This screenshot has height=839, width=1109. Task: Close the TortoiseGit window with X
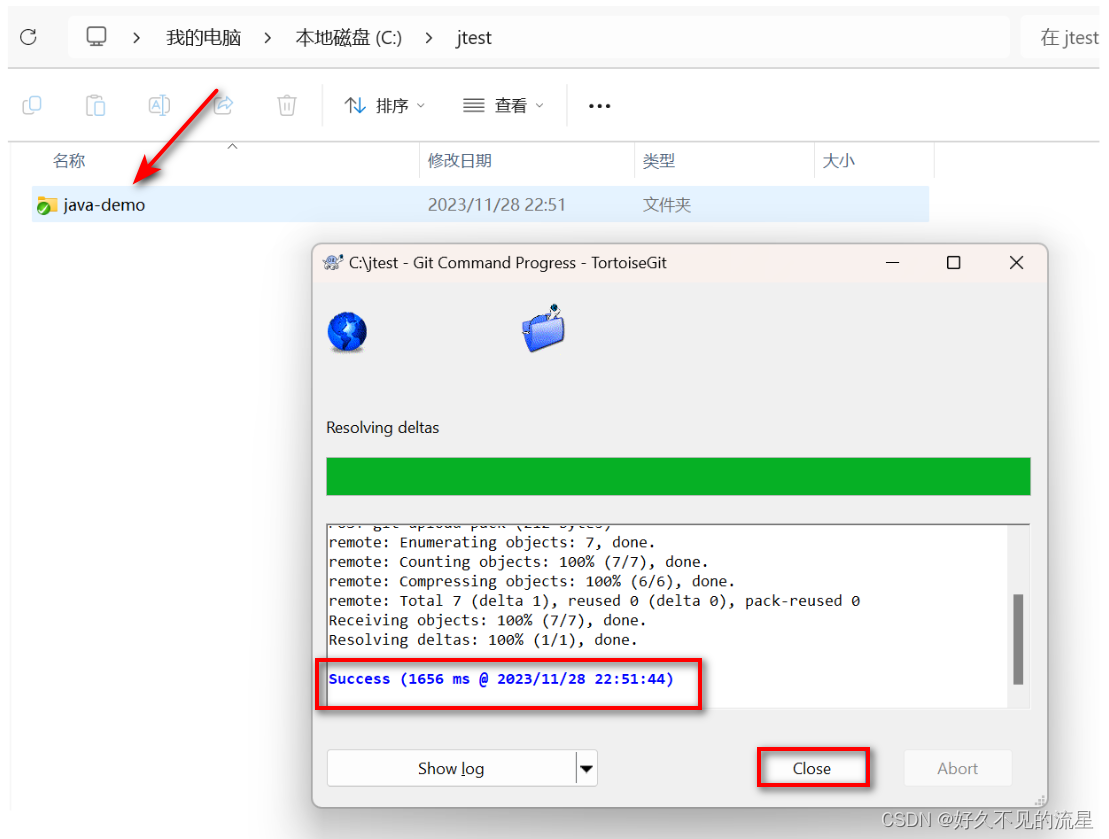pos(1016,262)
